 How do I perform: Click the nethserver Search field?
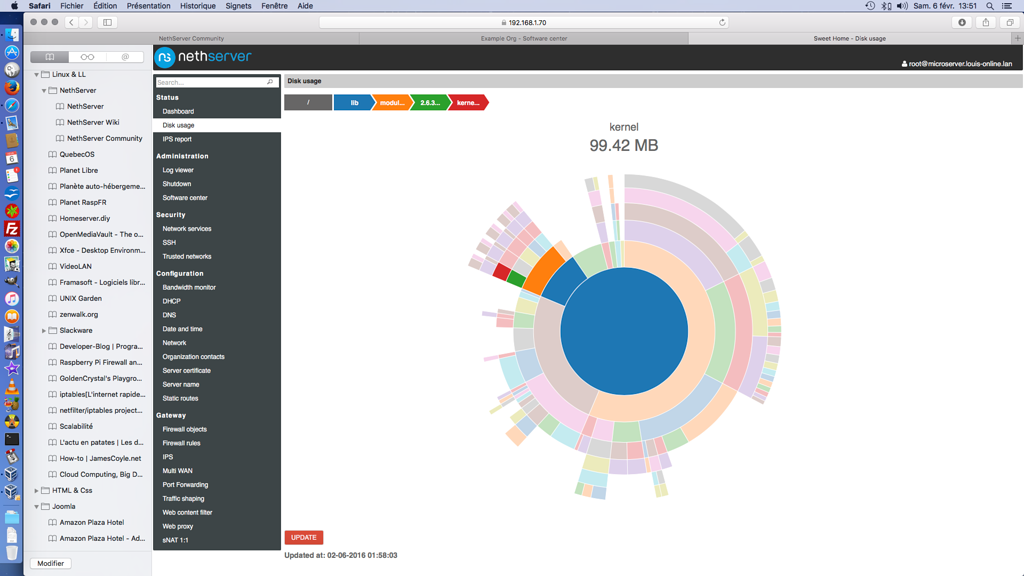(217, 82)
